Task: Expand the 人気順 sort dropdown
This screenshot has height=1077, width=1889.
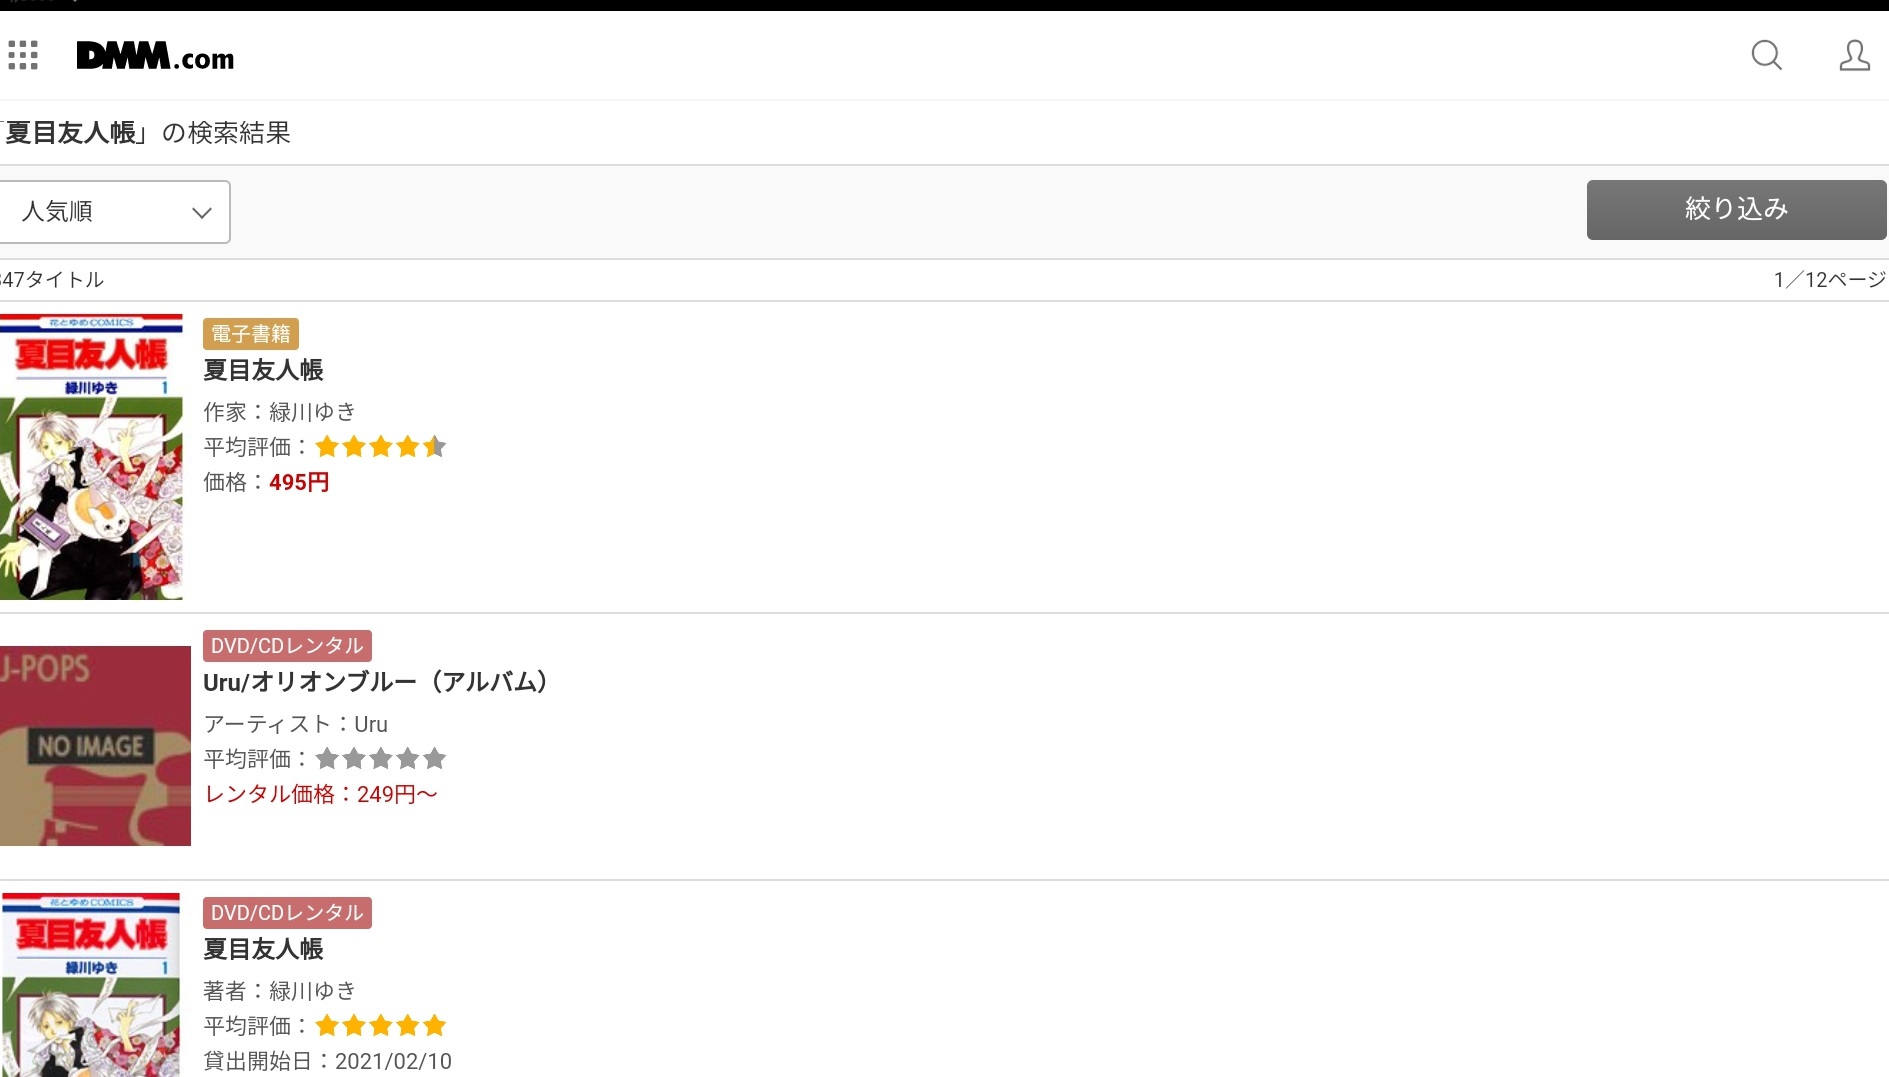Action: (x=115, y=212)
